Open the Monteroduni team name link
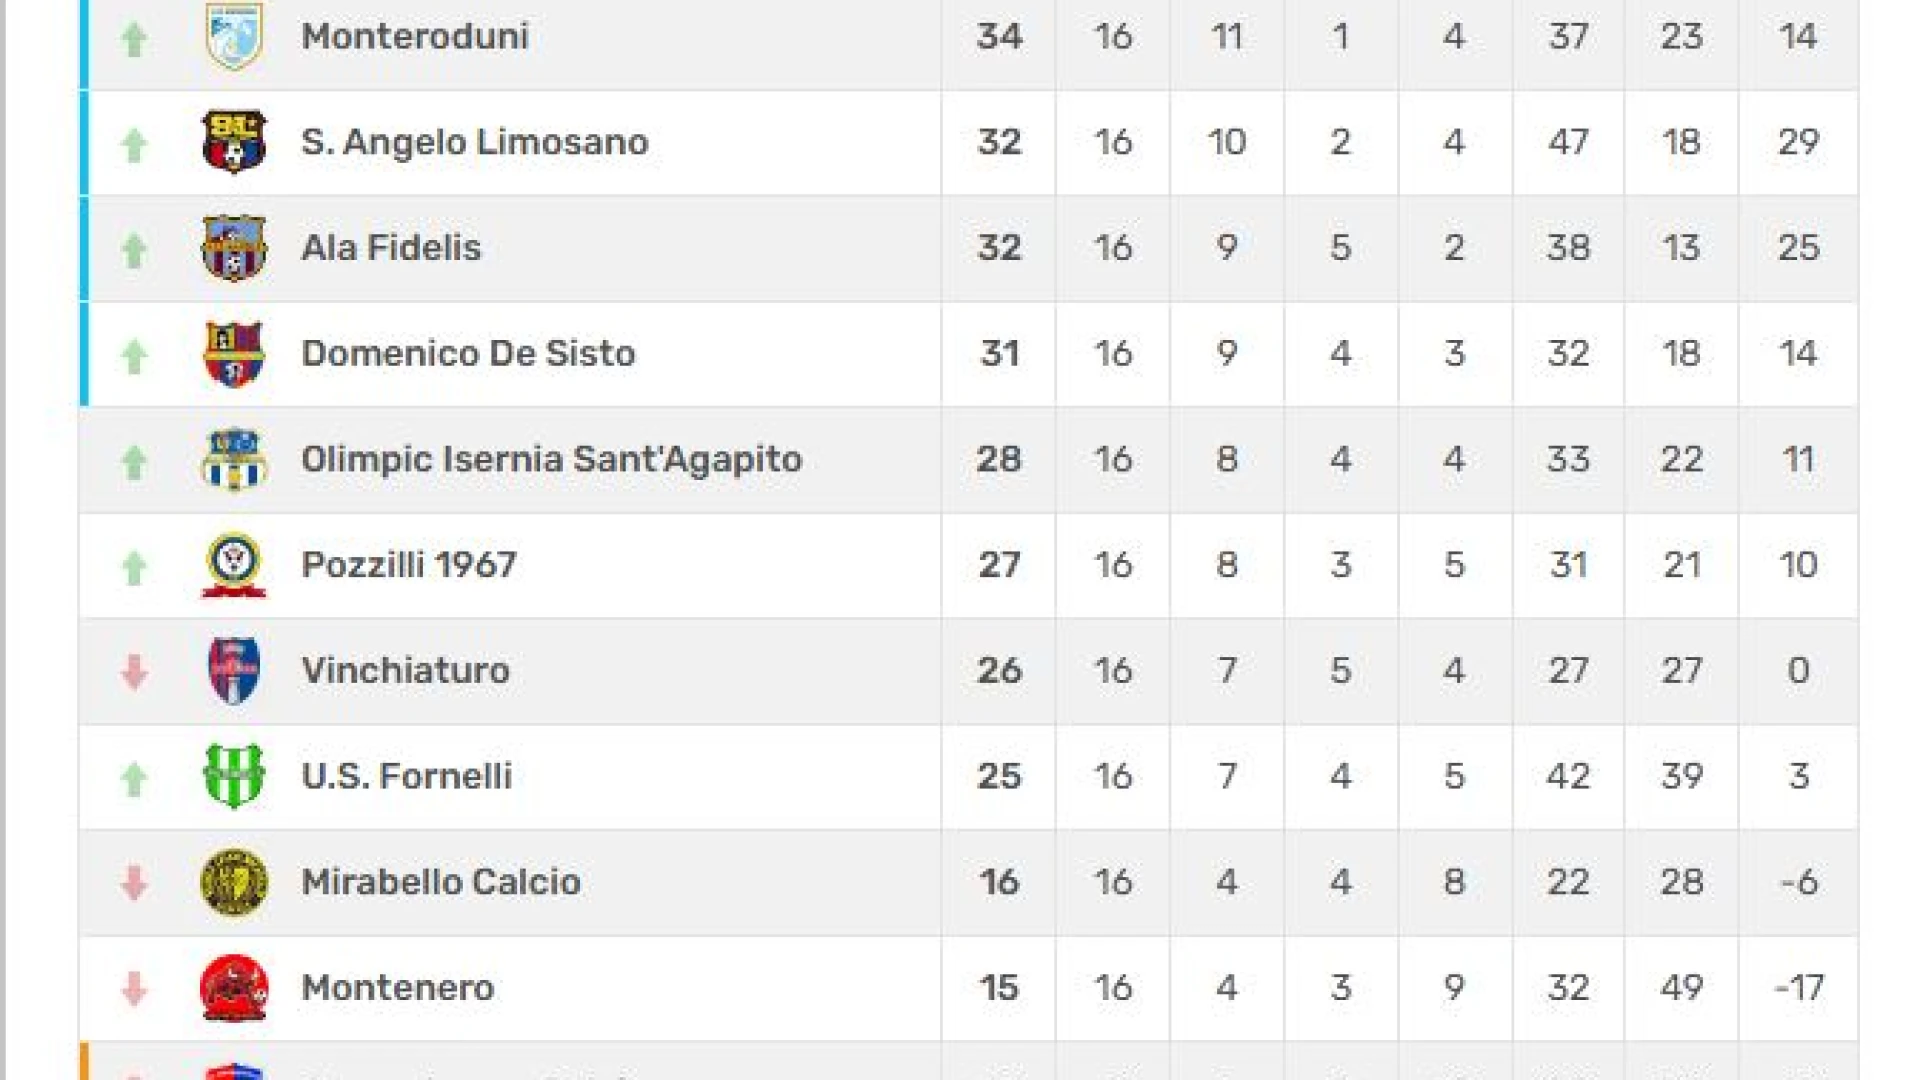This screenshot has height=1080, width=1920. (x=415, y=36)
